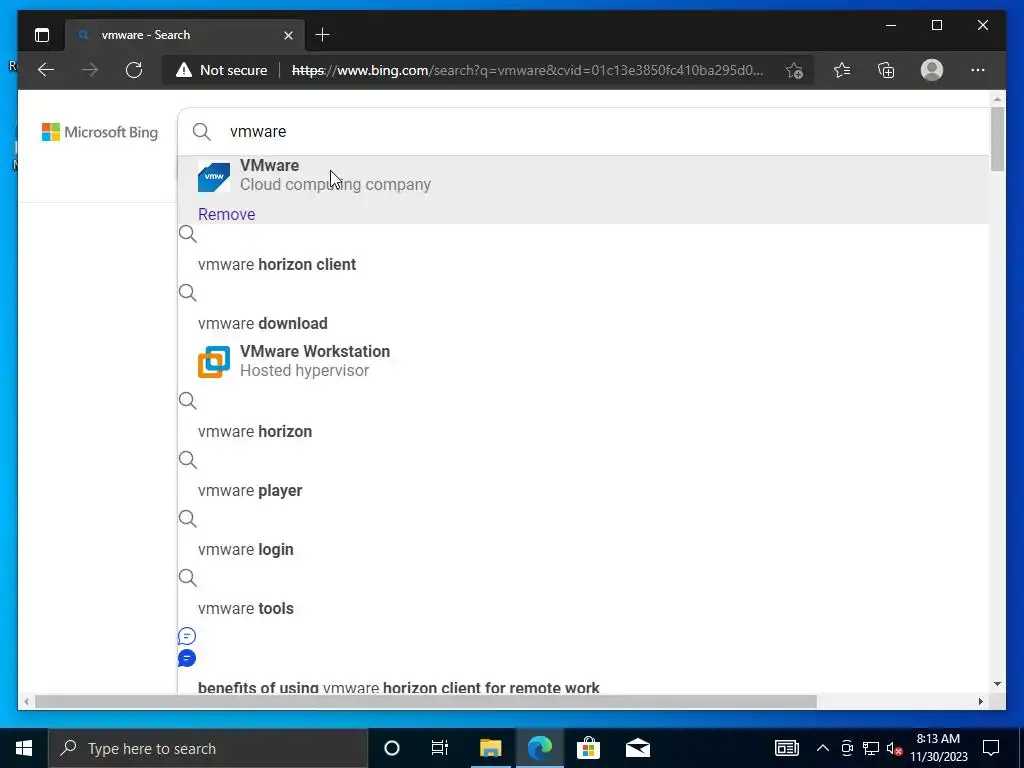
Task: Click the scroll down arrow
Action: 997,684
